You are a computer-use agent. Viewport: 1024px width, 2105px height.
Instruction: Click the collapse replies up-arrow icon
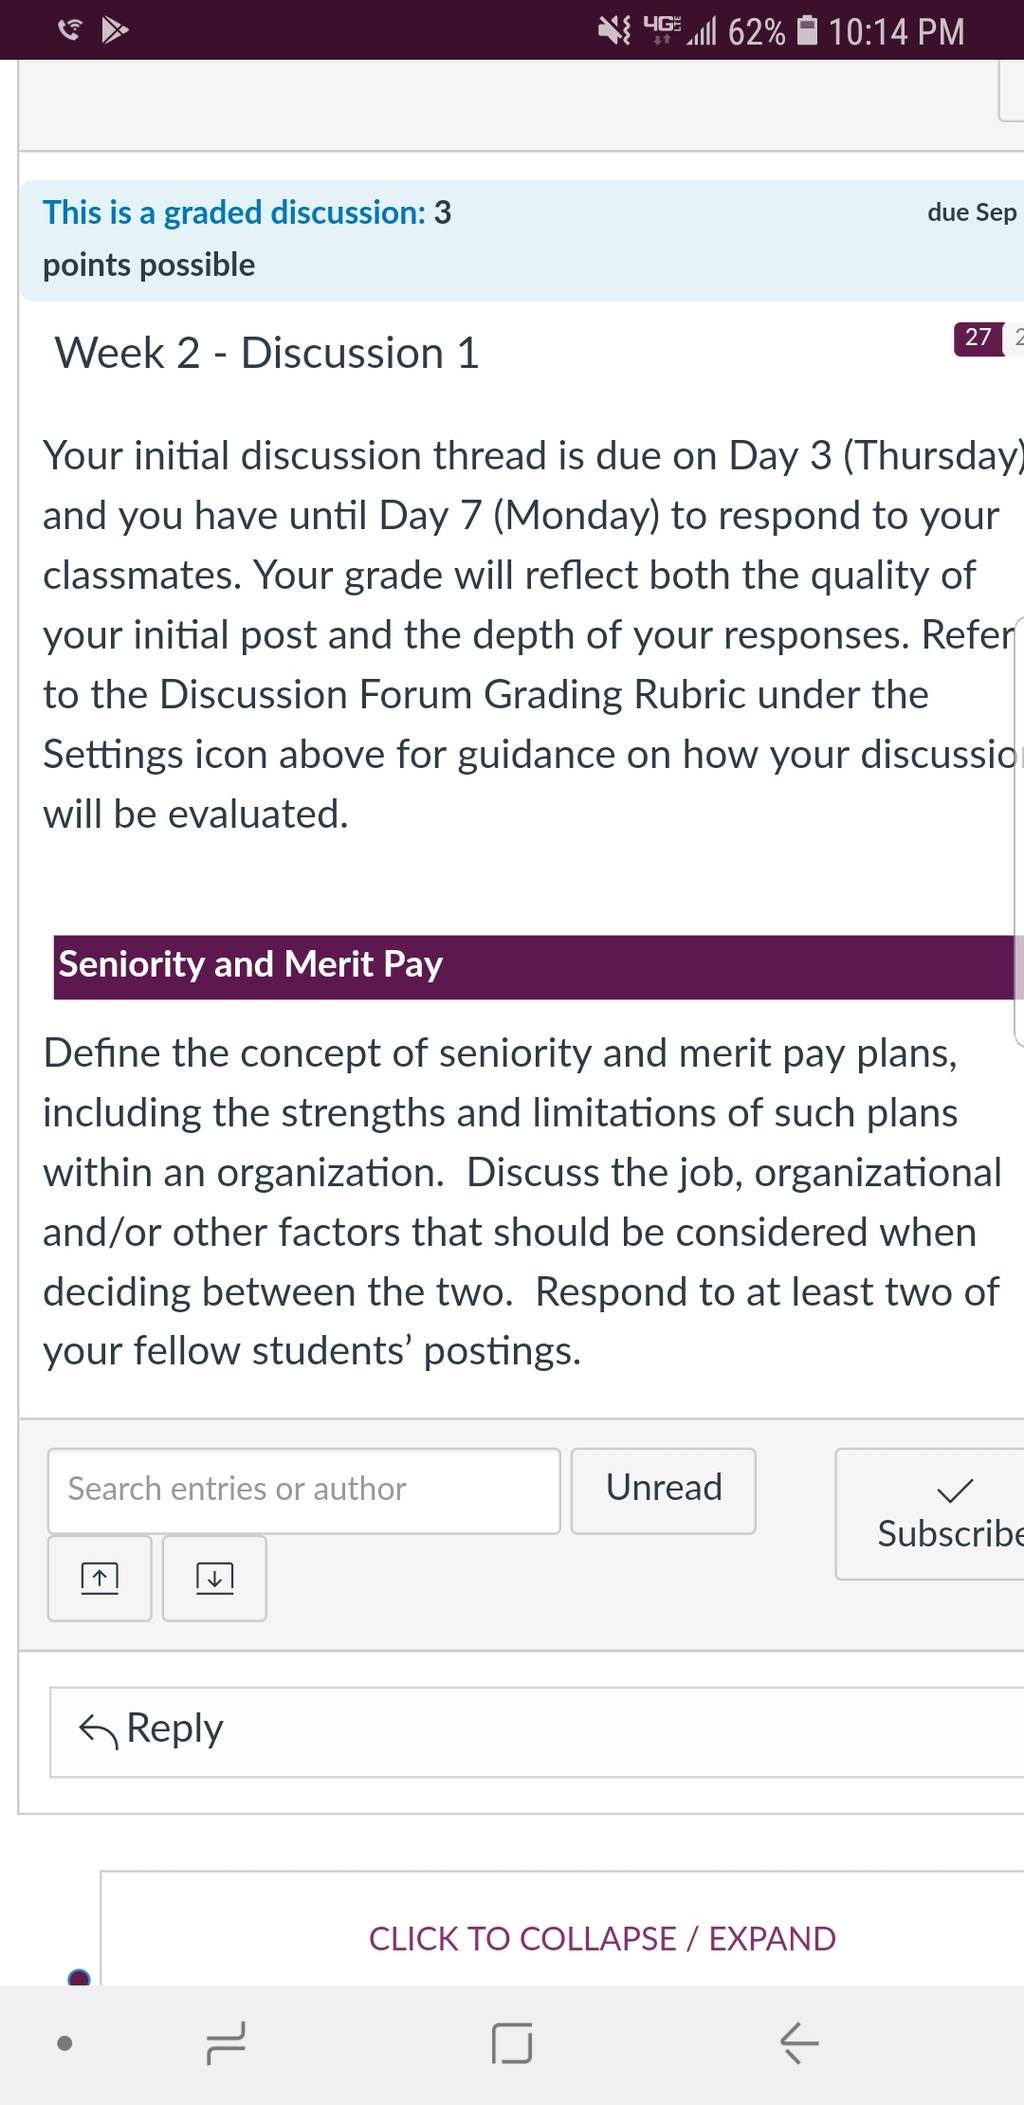(99, 1578)
